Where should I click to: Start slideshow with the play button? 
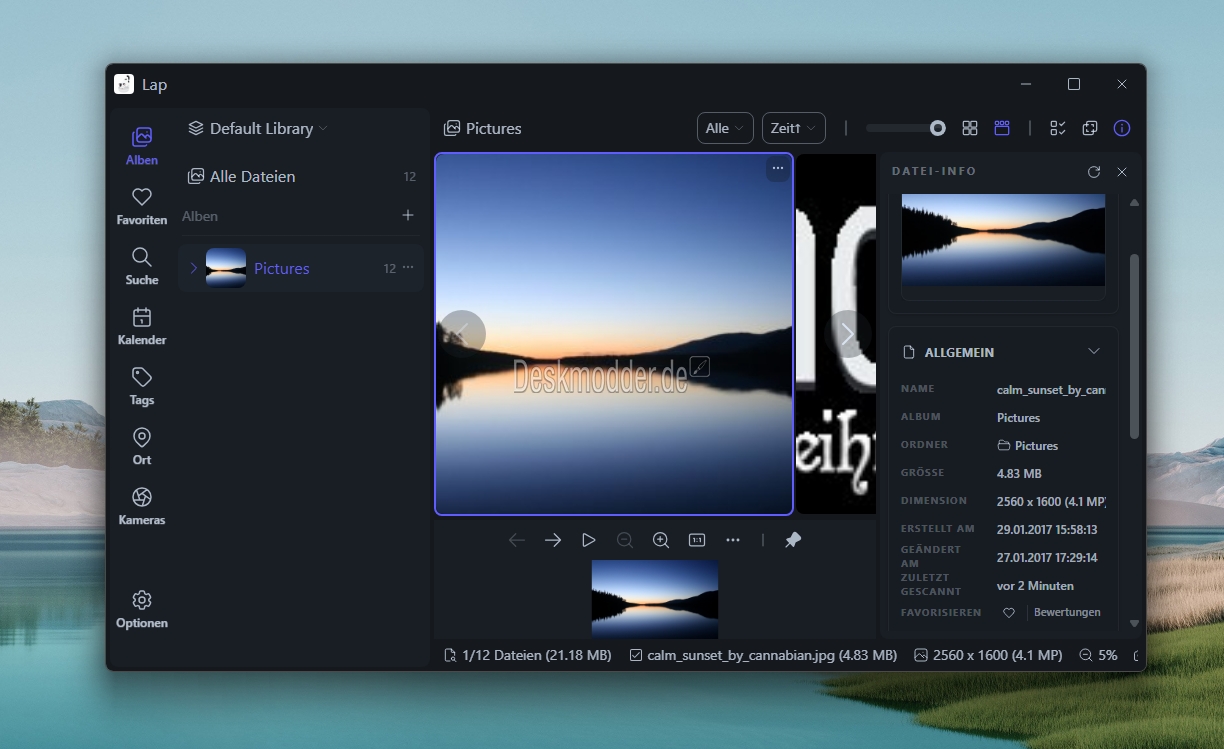tap(589, 540)
